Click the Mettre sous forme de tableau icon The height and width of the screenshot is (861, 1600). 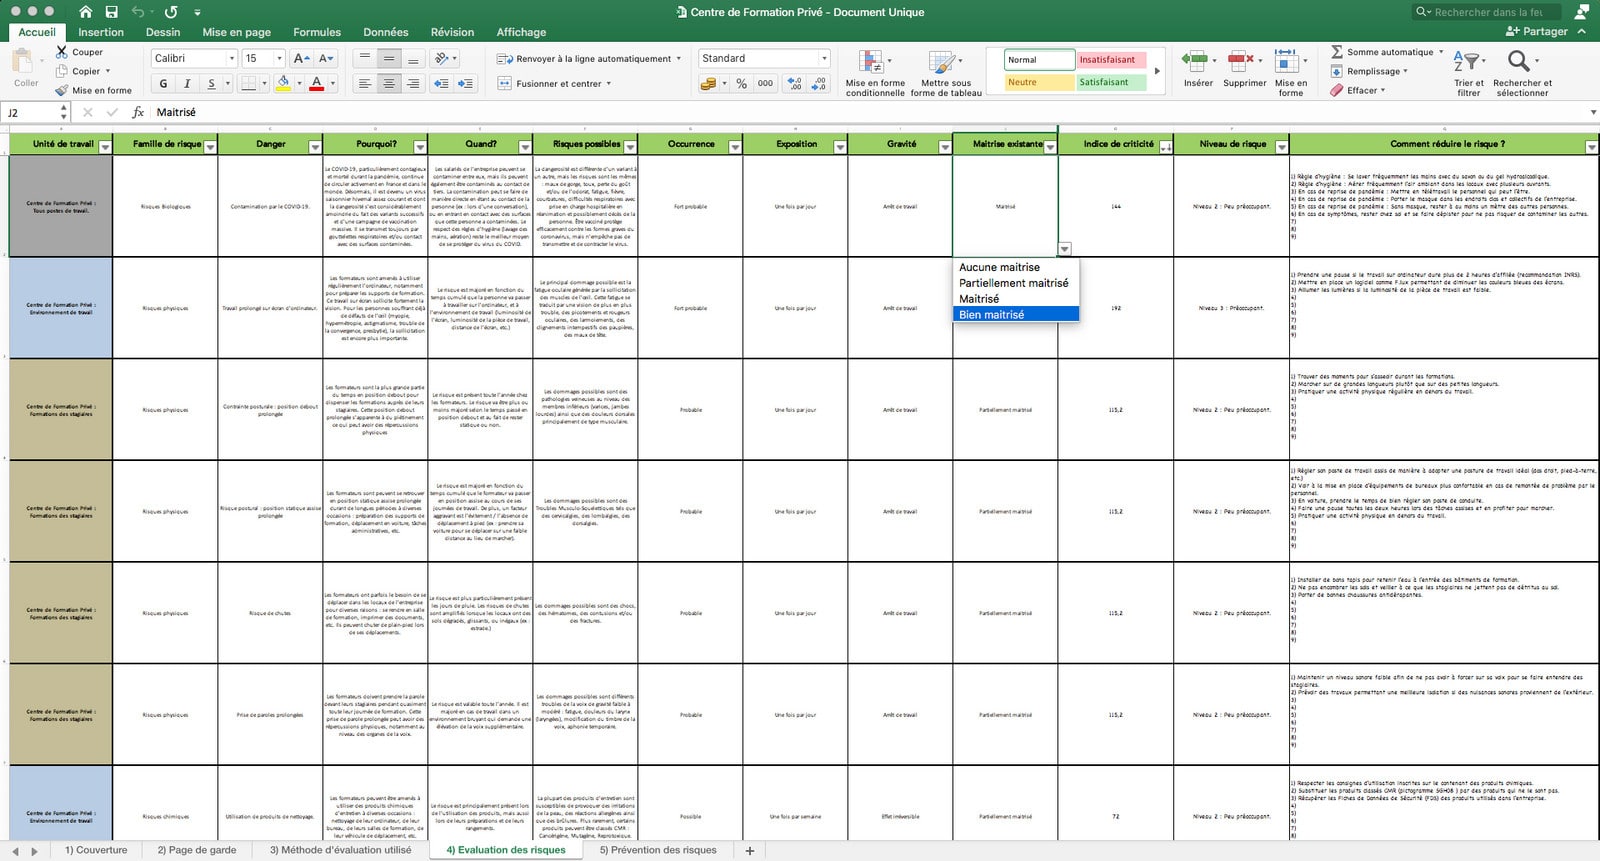coord(941,62)
